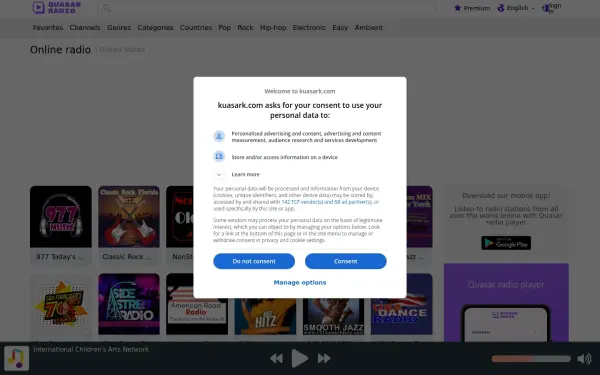The width and height of the screenshot is (600, 375).
Task: Click the Quasar Radio logo
Action: pos(57,8)
